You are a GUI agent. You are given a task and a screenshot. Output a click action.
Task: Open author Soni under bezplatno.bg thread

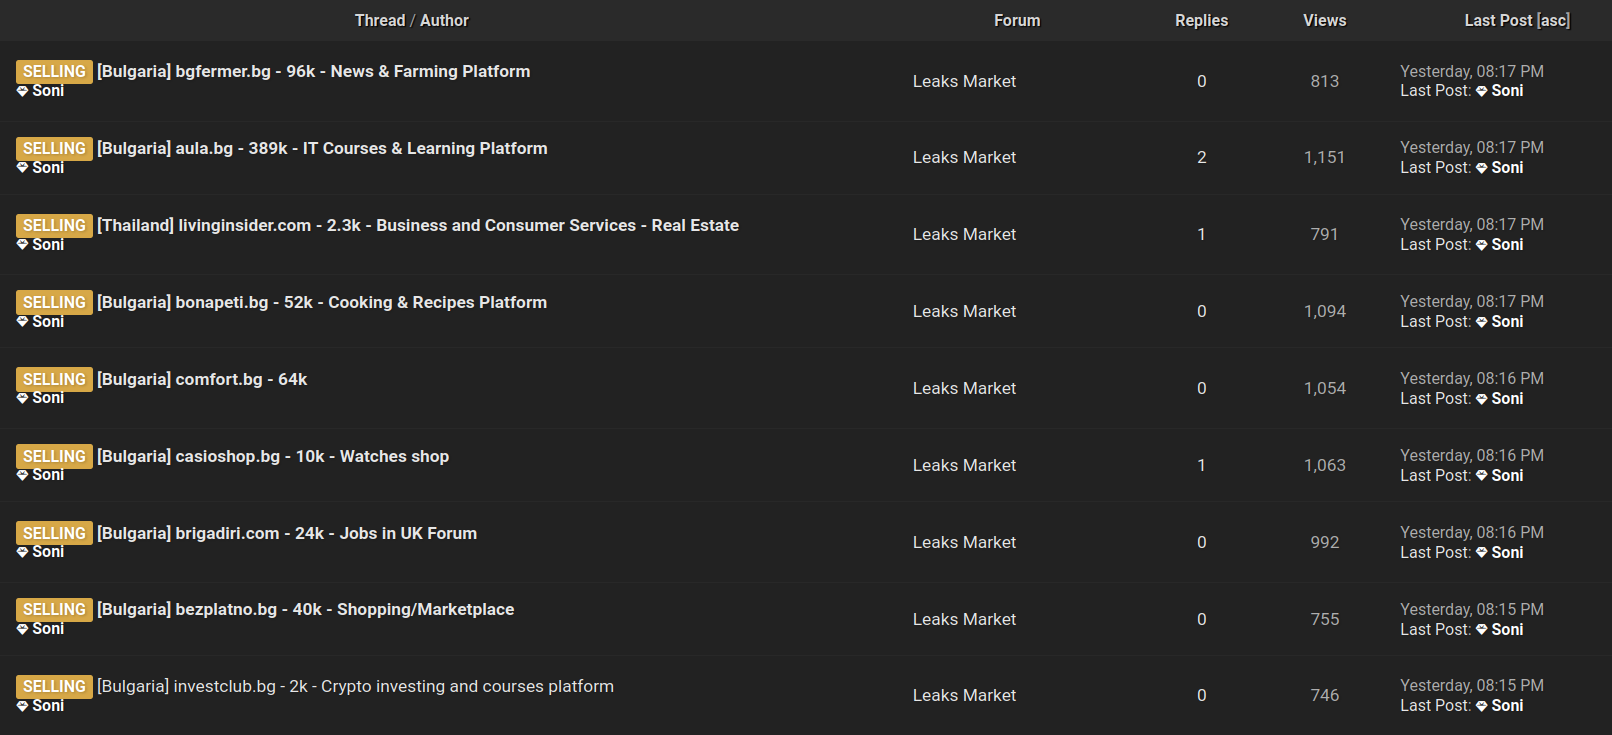(48, 629)
